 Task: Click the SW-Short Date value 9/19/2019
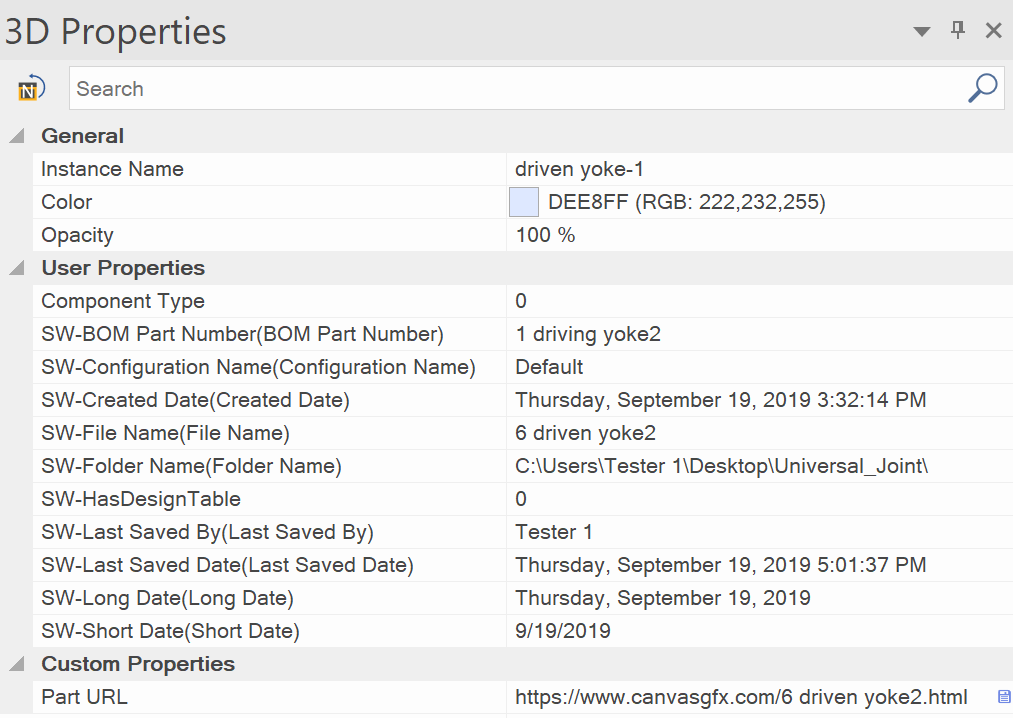(563, 631)
